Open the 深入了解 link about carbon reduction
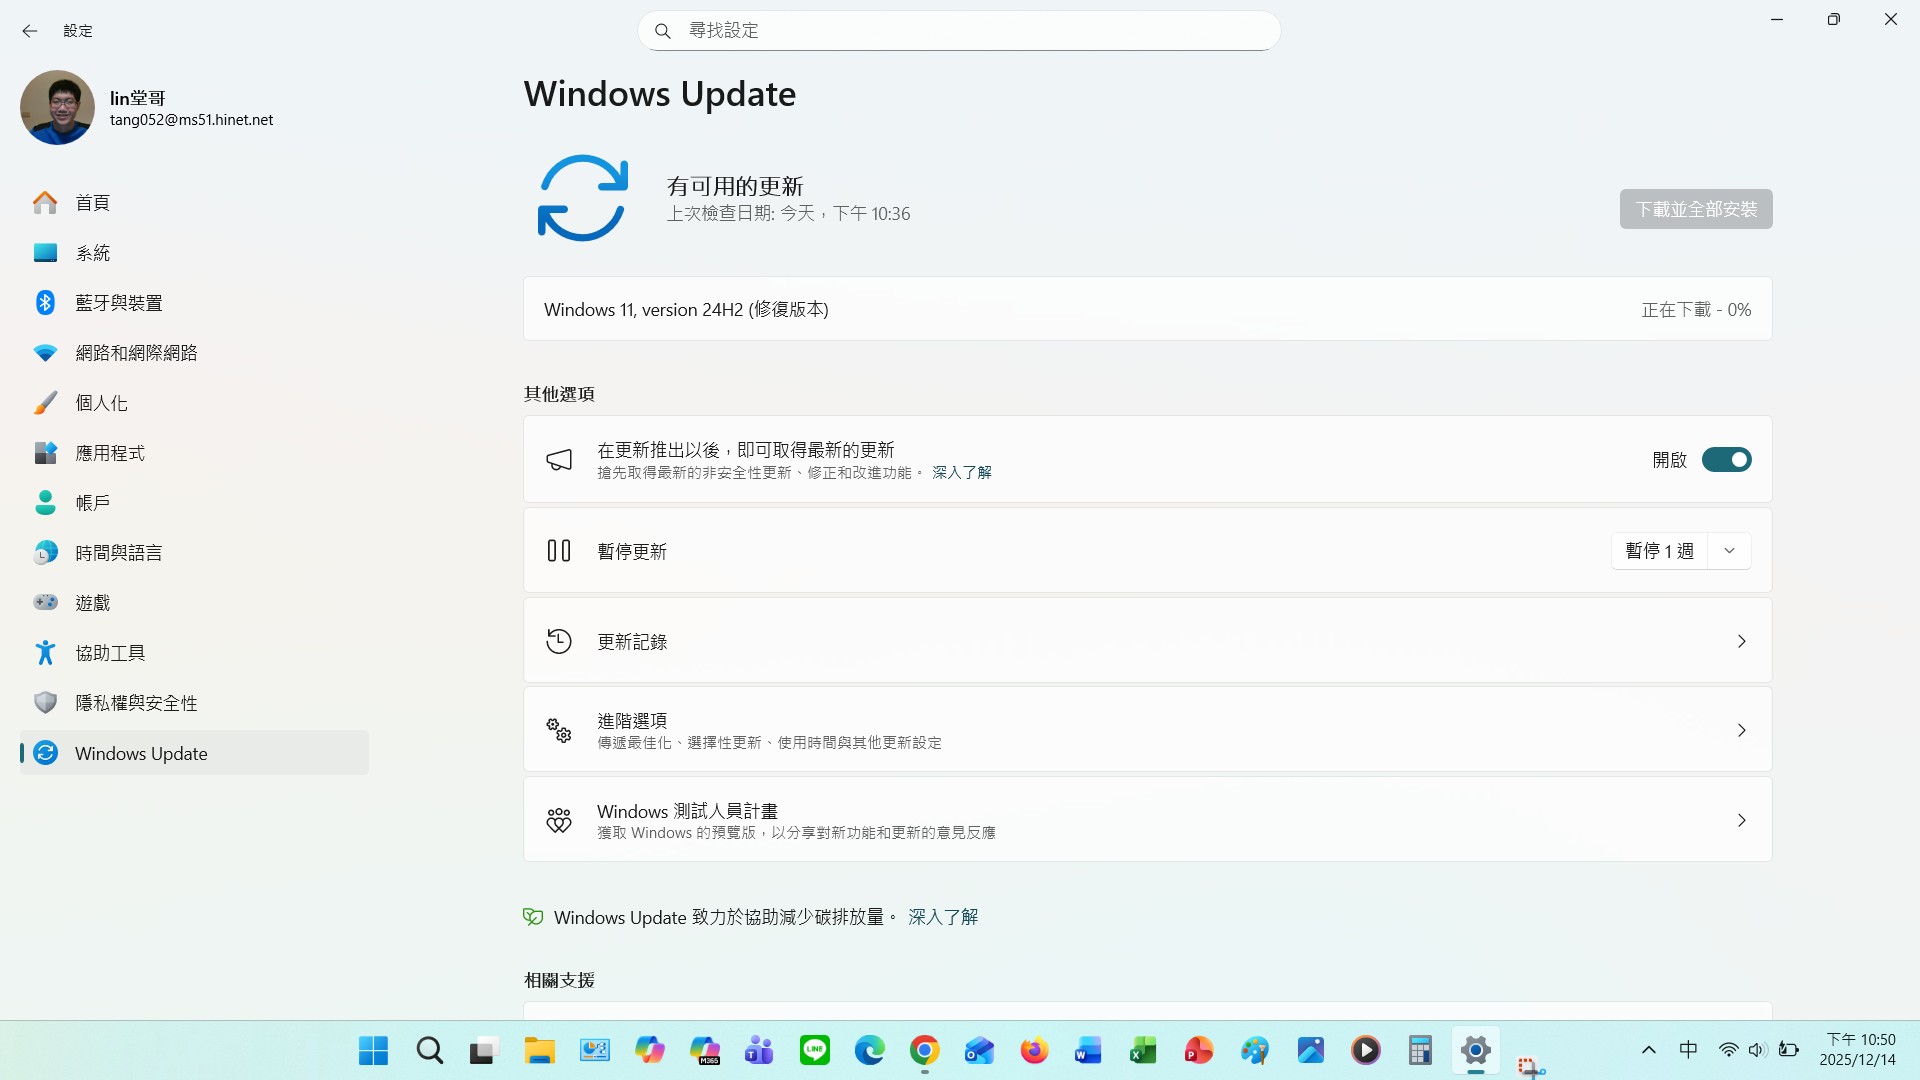The image size is (1920, 1080). tap(941, 917)
